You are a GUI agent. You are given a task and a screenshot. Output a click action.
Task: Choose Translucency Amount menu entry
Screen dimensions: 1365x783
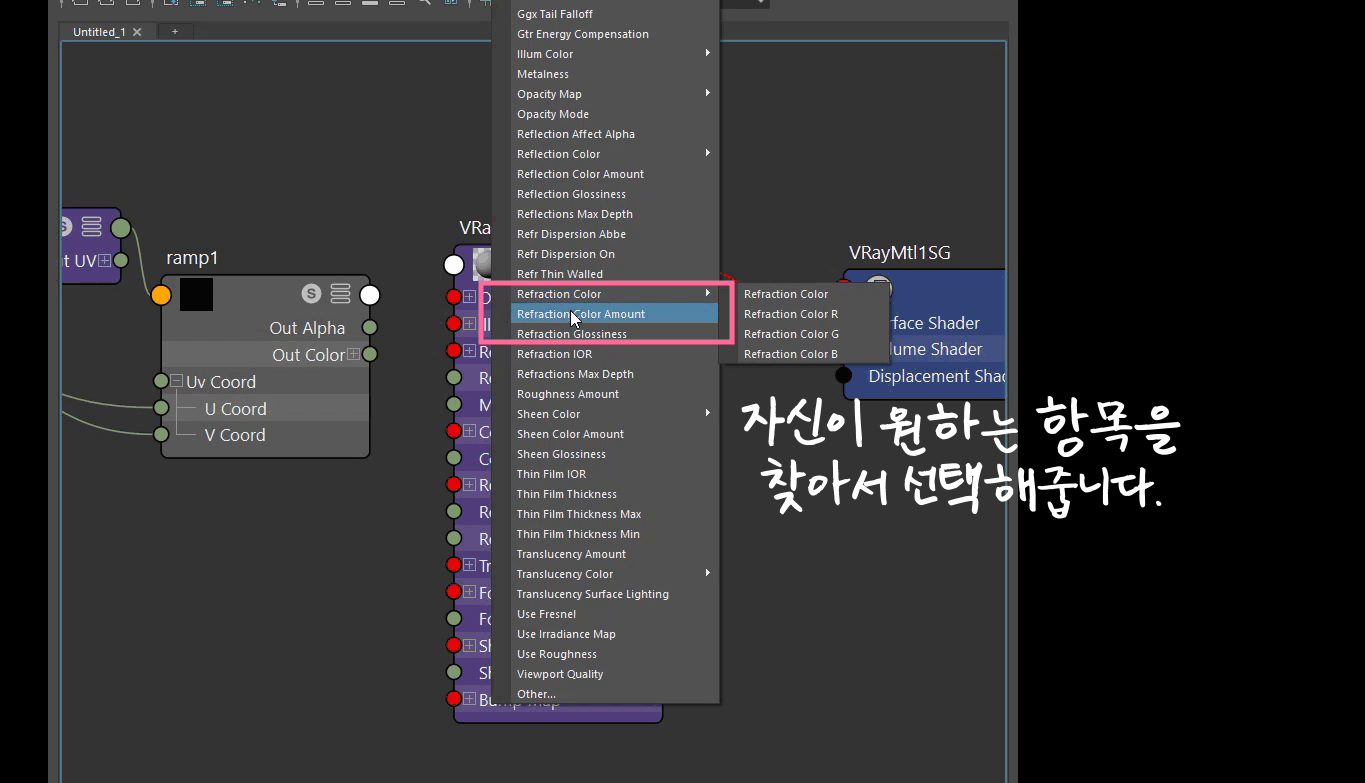point(615,554)
